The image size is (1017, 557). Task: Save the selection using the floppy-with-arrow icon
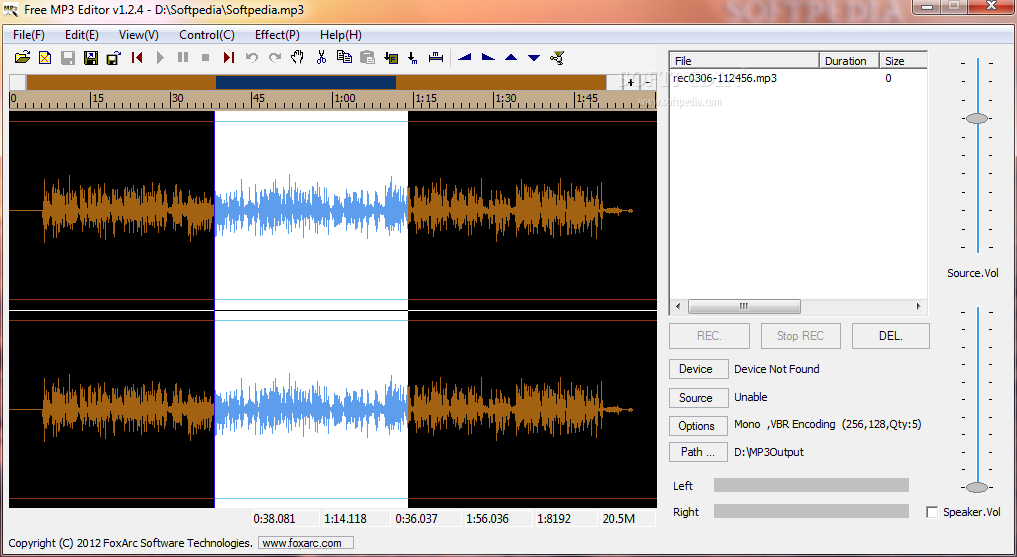tap(114, 58)
